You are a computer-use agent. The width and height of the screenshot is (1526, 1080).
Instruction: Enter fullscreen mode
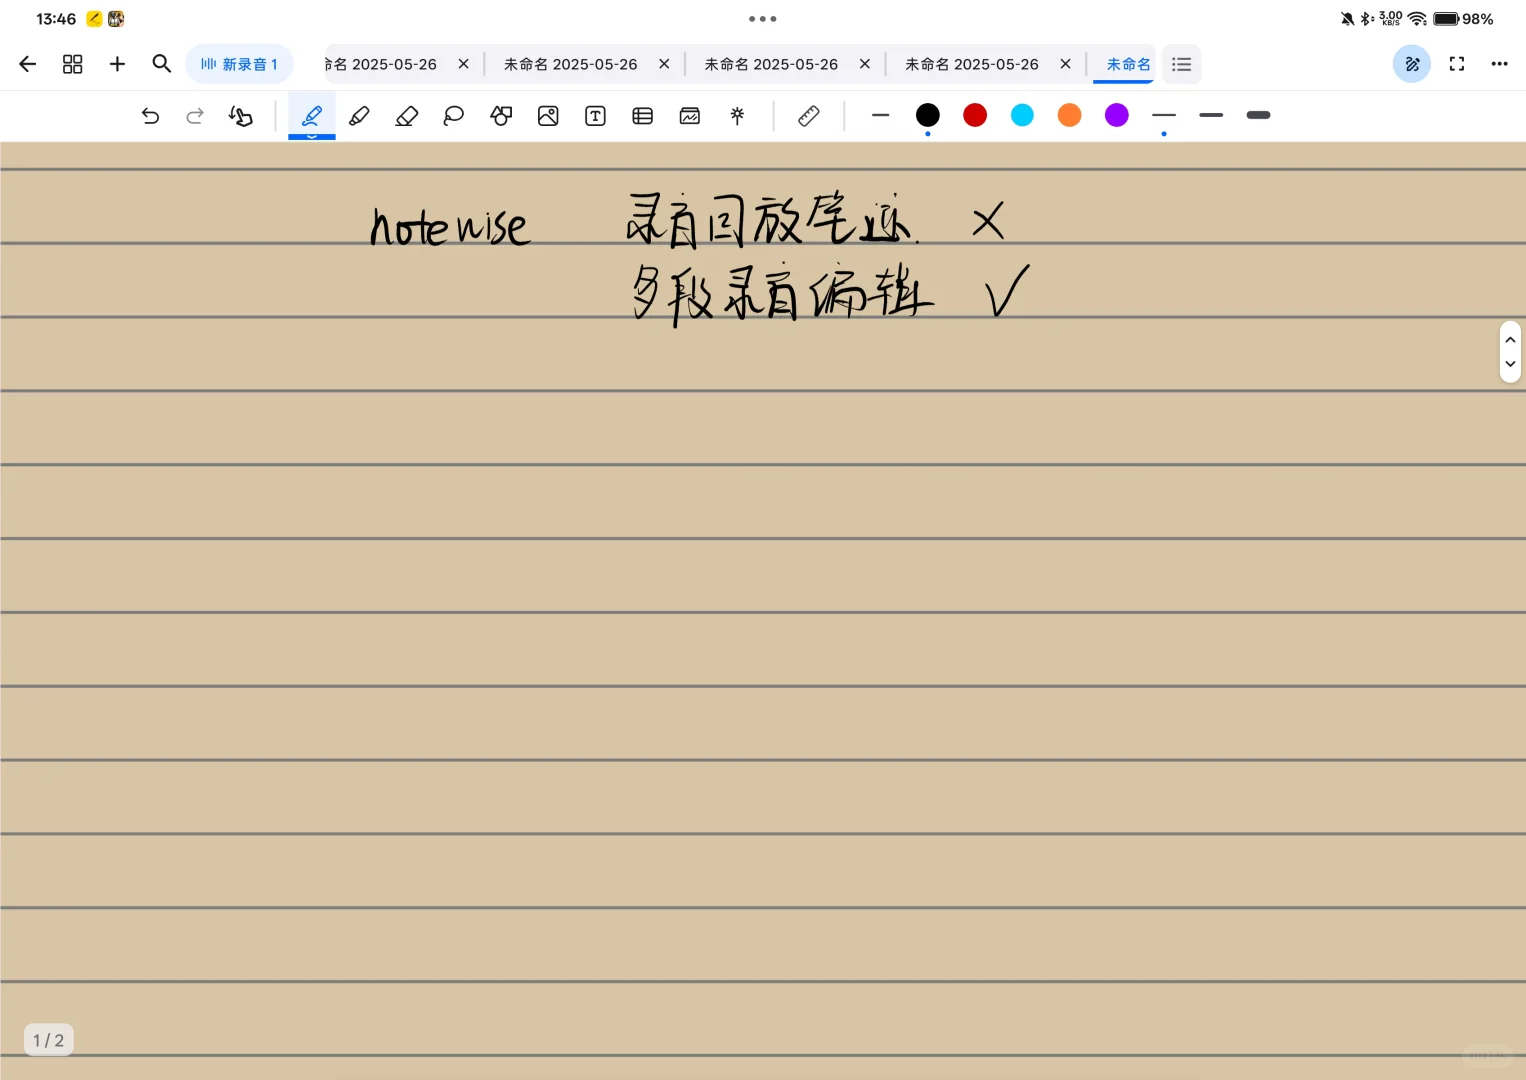point(1457,63)
